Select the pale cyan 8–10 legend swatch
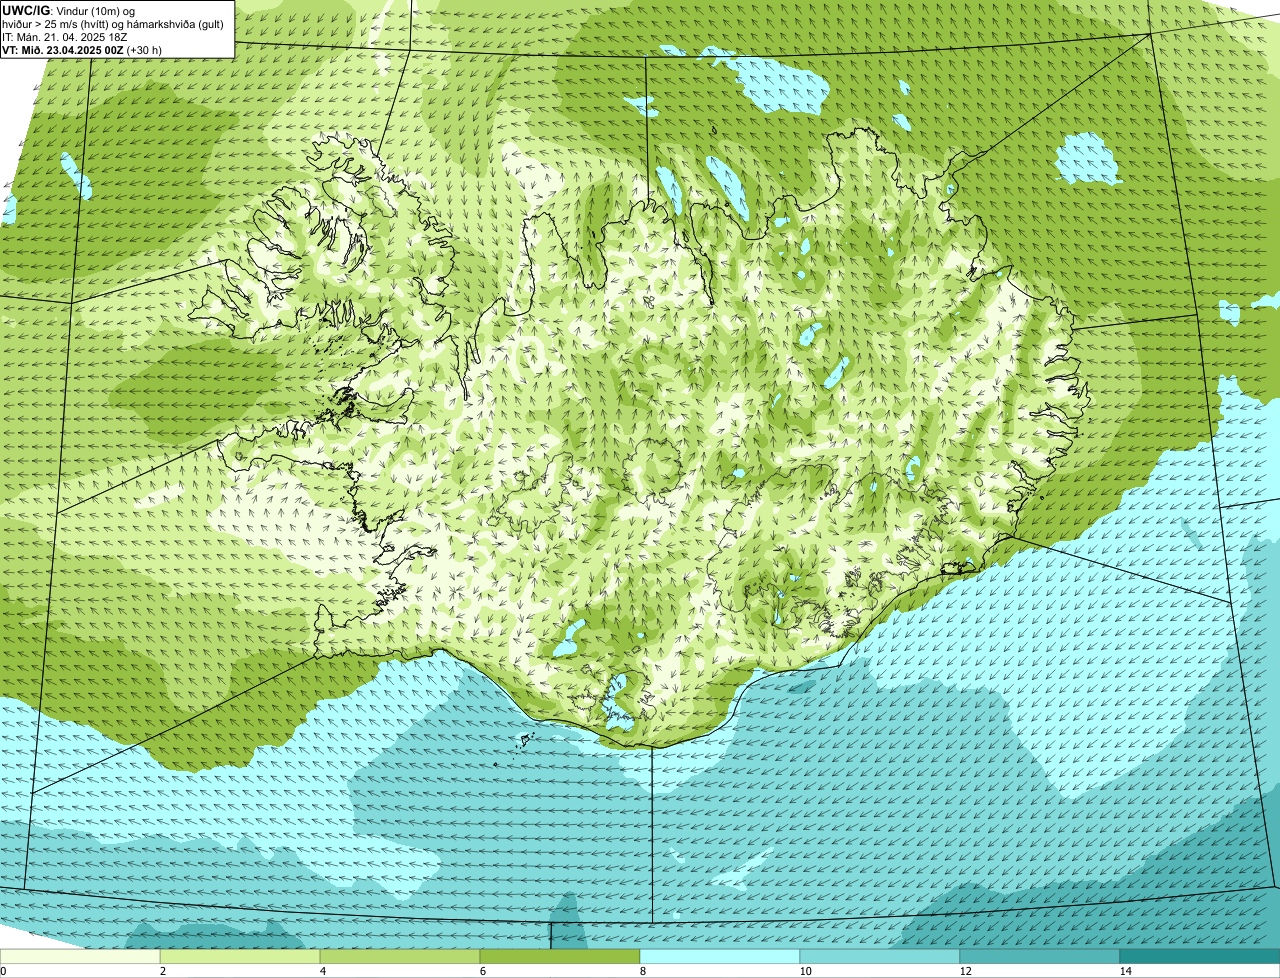 pyautogui.click(x=720, y=957)
